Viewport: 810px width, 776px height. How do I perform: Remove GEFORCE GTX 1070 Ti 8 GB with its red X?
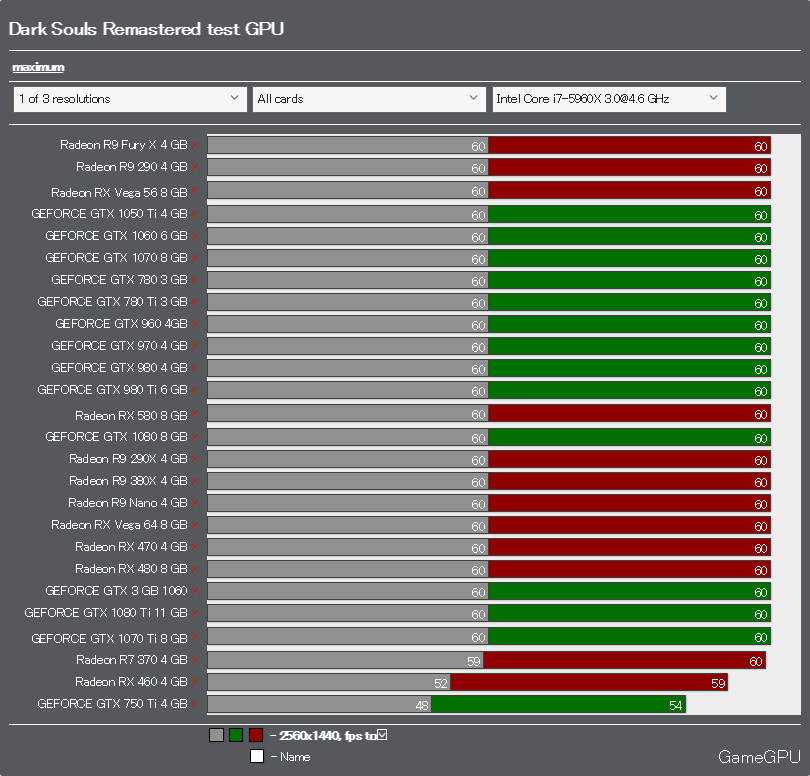[x=195, y=636]
